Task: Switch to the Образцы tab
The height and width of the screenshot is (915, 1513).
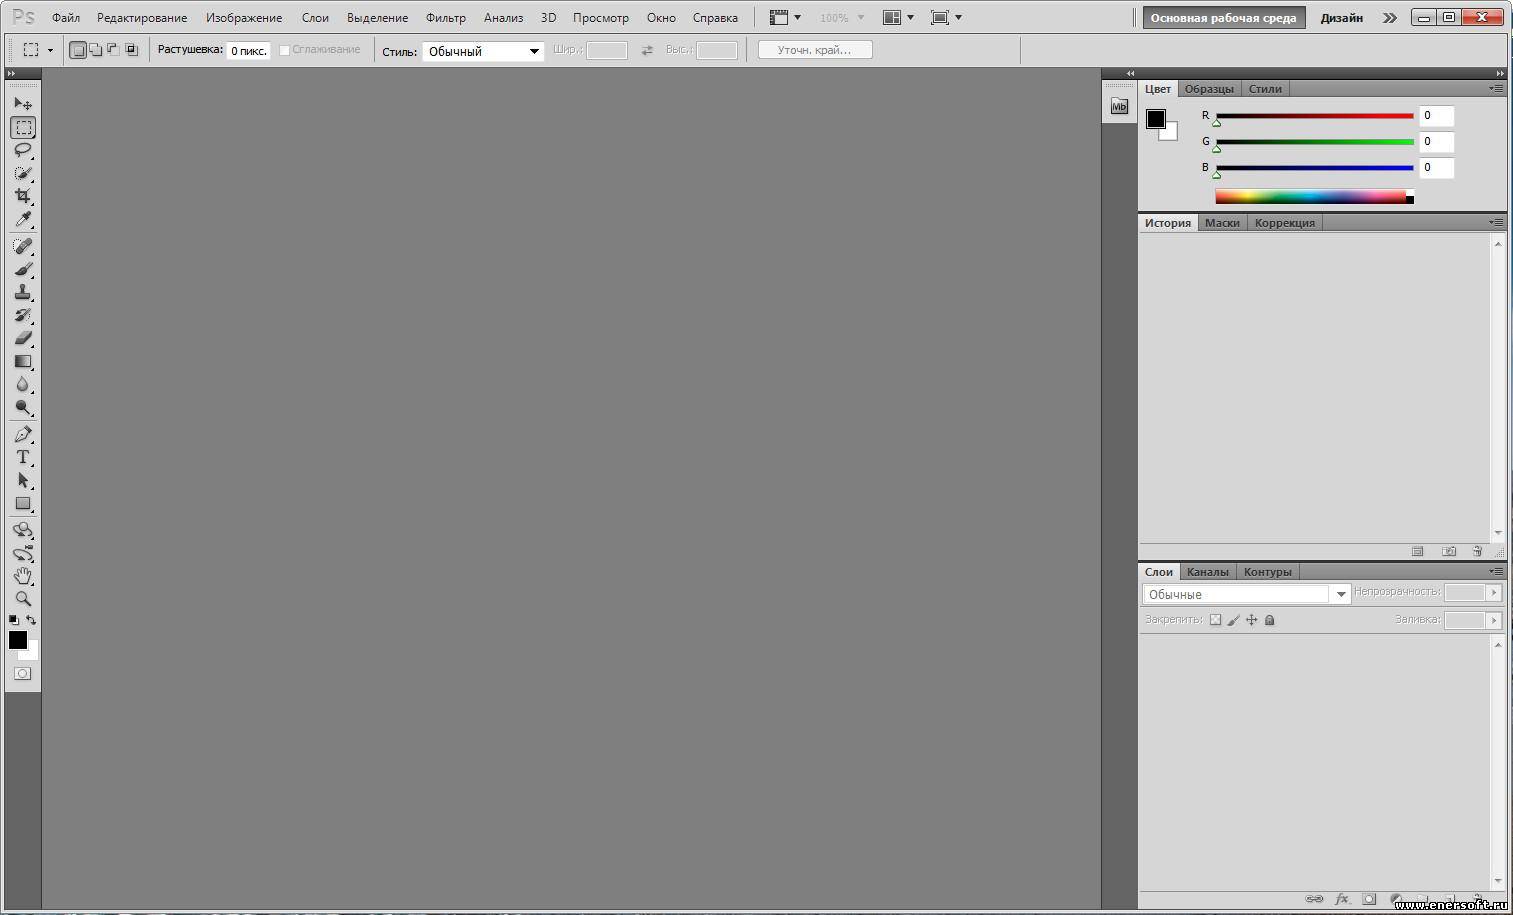Action: [x=1209, y=89]
